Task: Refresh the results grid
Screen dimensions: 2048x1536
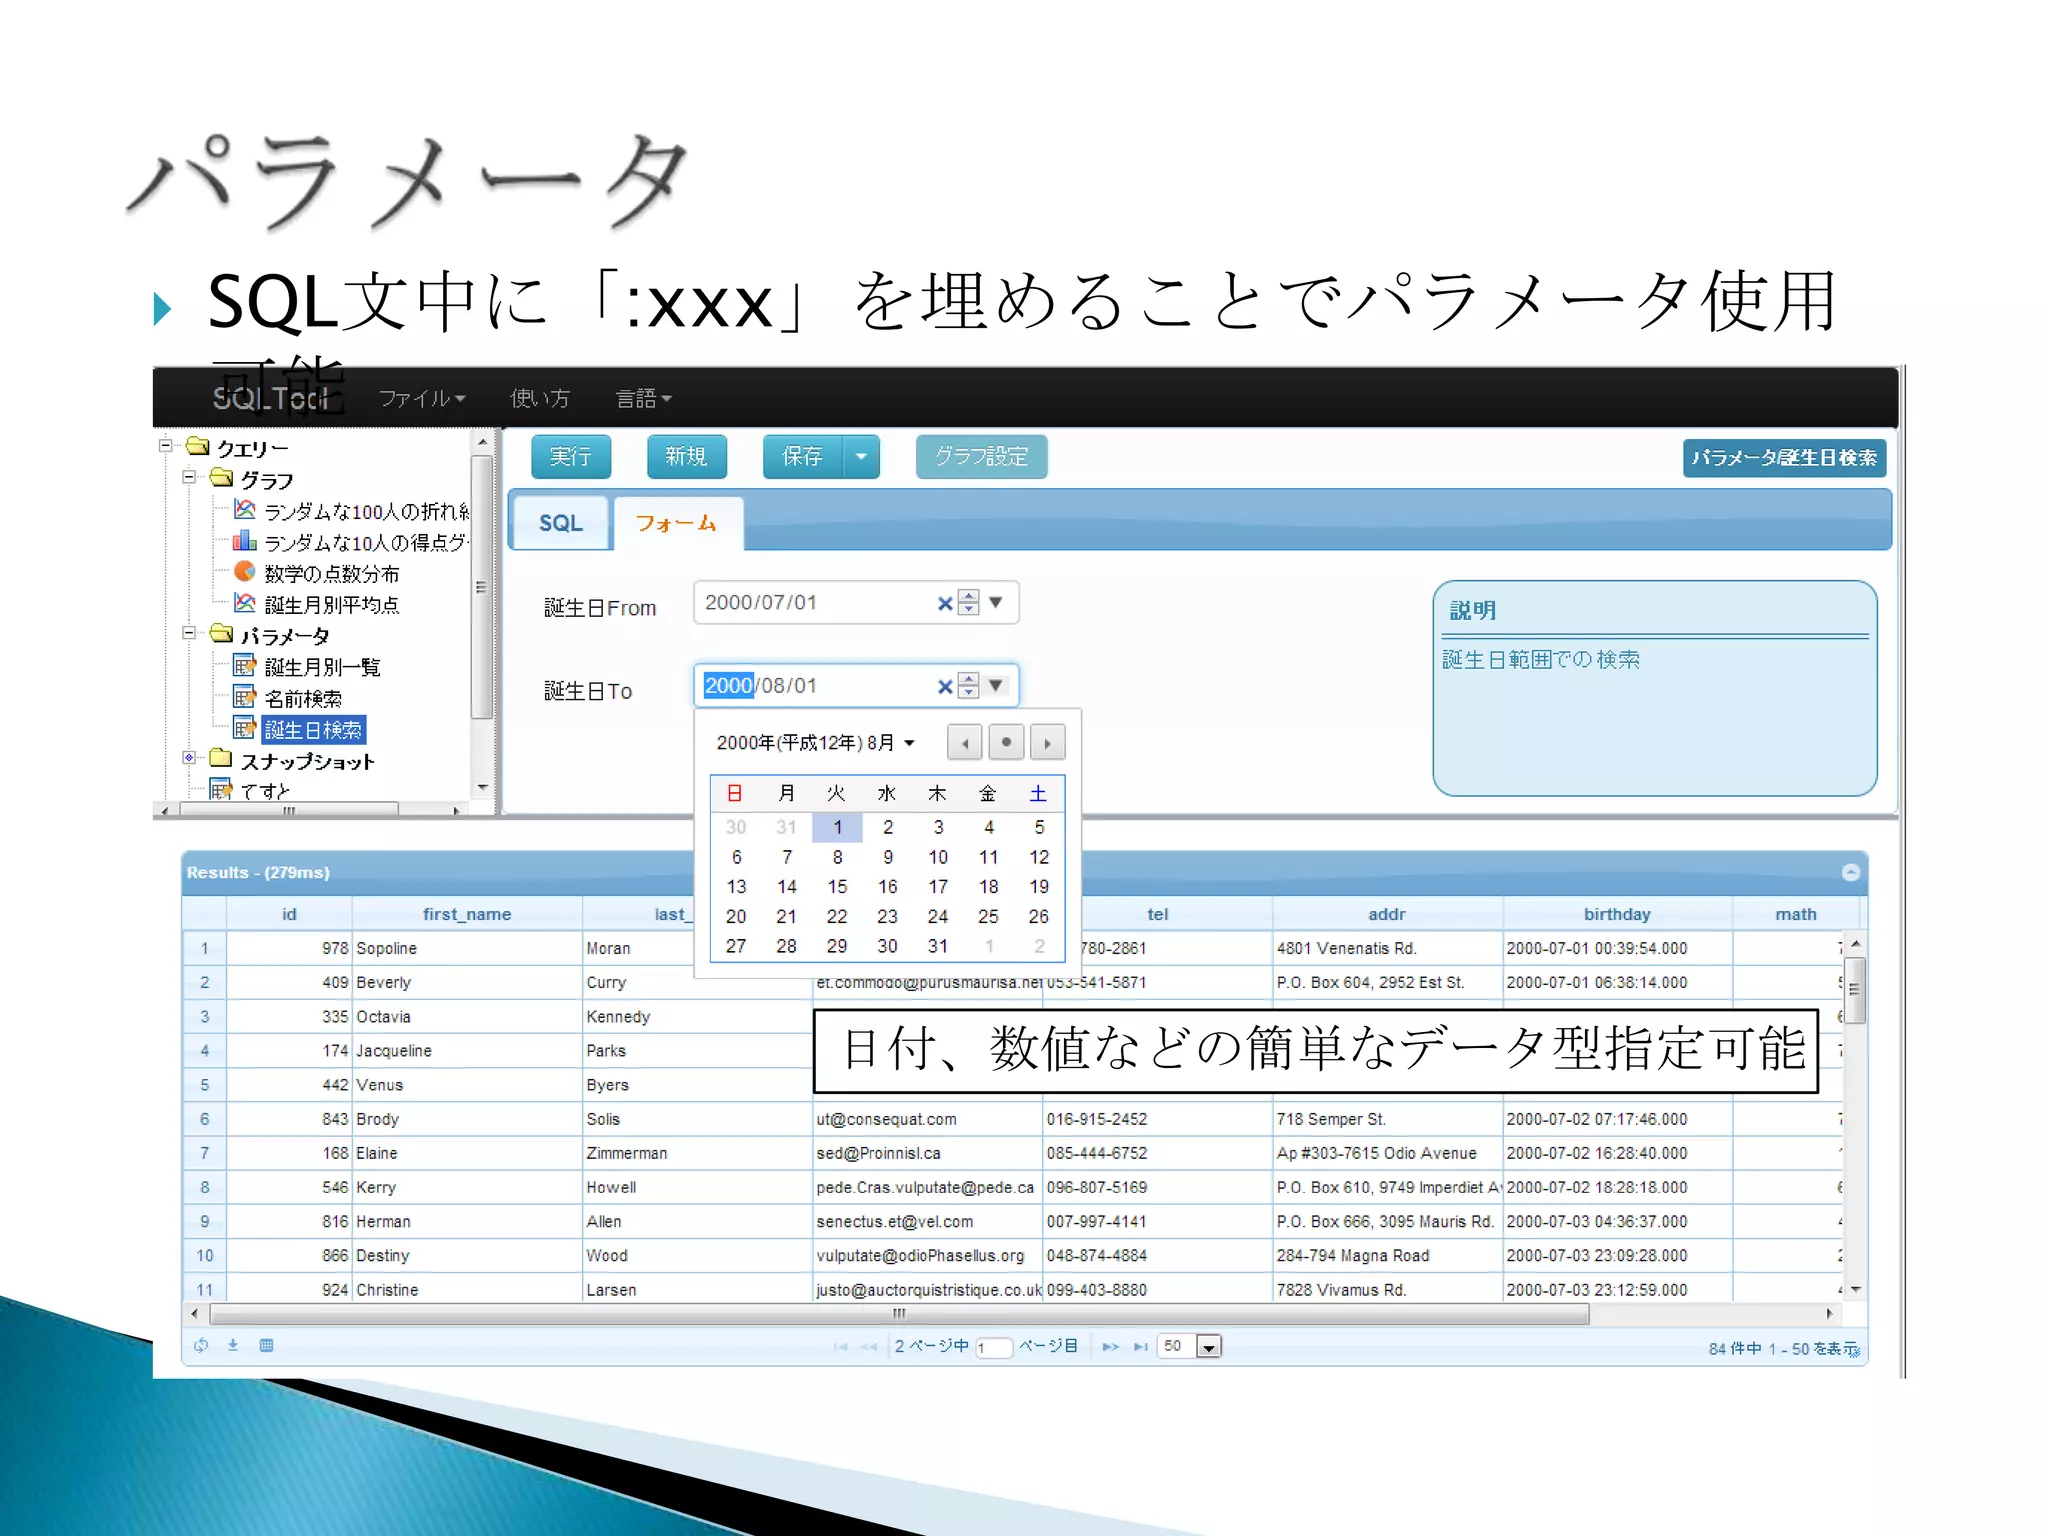Action: point(201,1345)
